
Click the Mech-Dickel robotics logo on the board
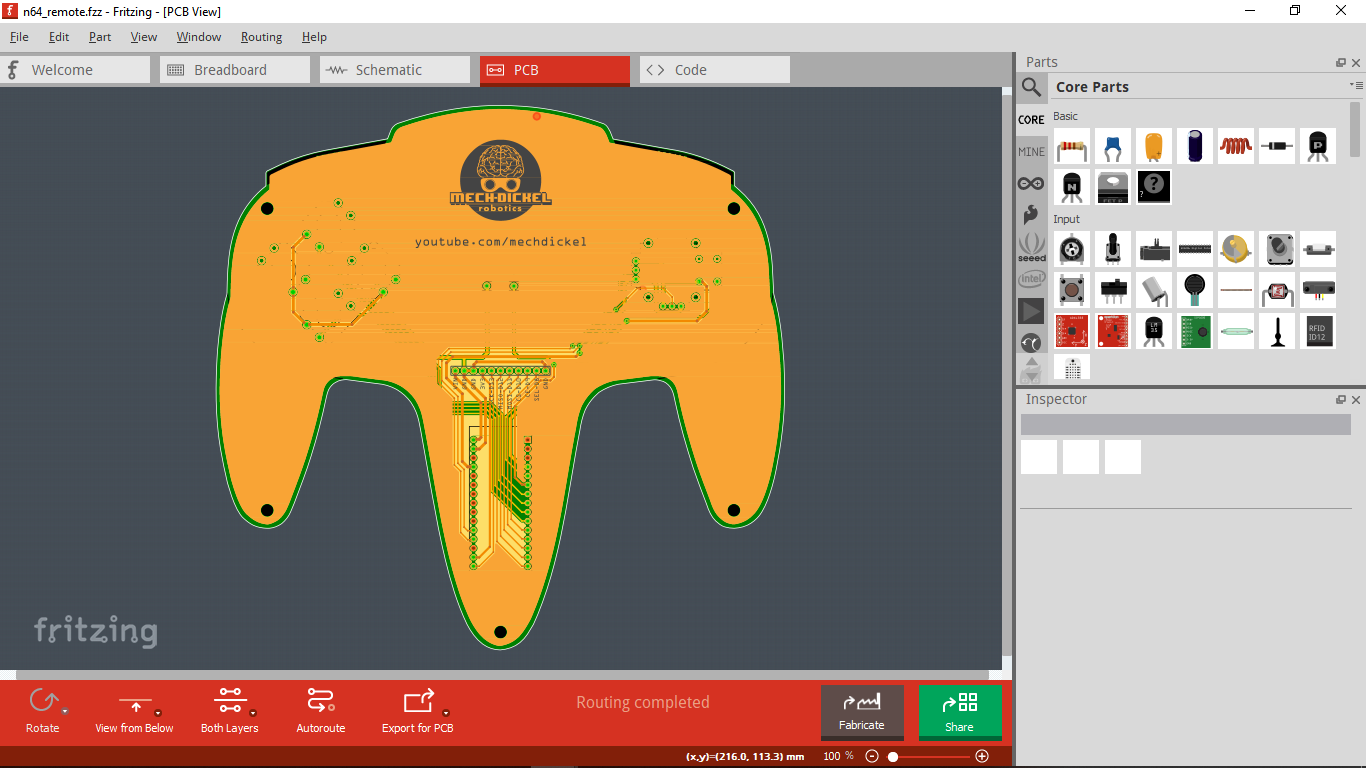click(x=500, y=179)
